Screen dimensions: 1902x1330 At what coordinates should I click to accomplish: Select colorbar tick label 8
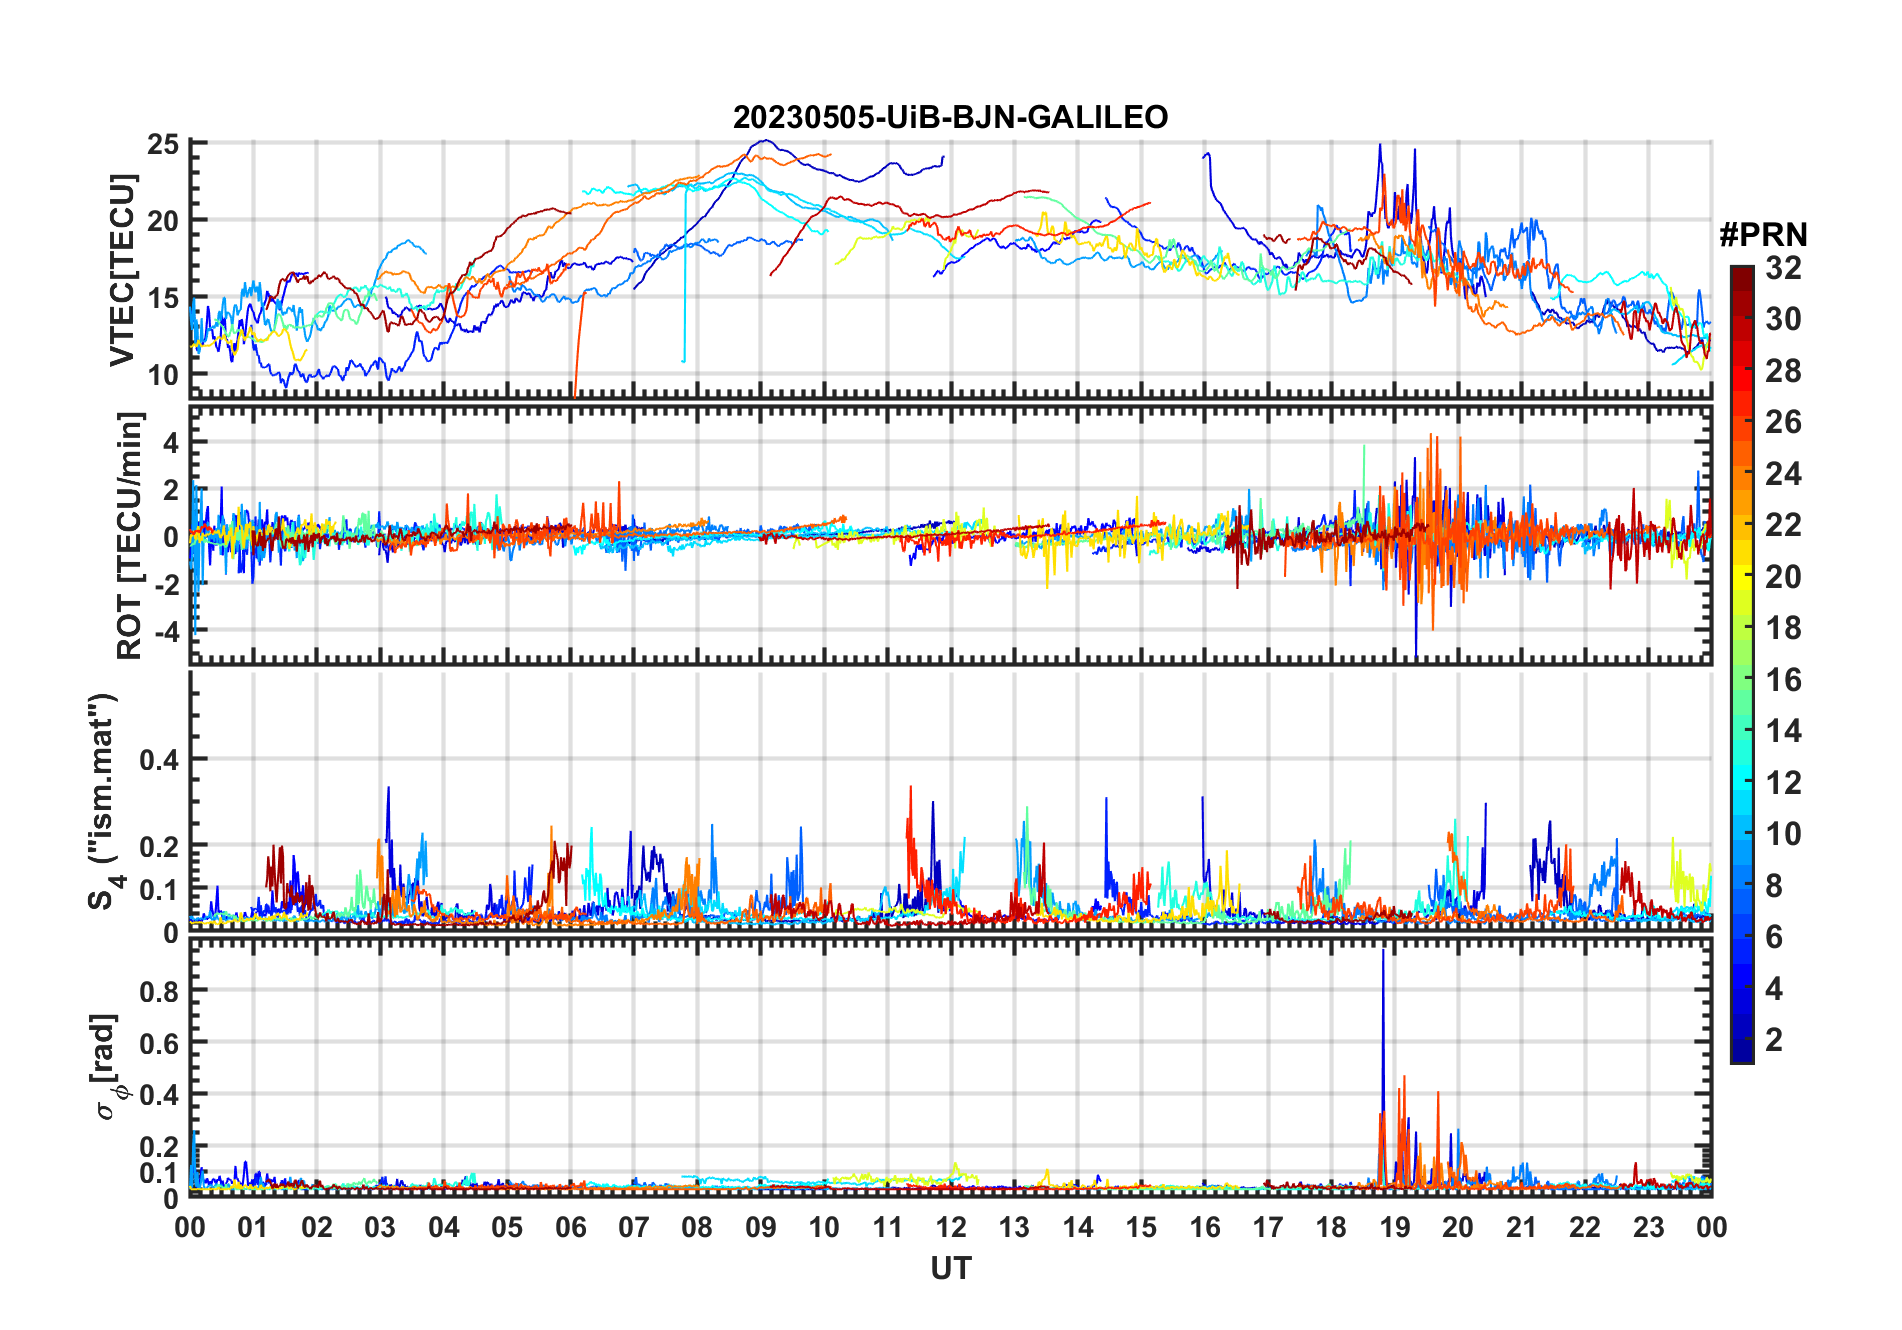click(1774, 886)
